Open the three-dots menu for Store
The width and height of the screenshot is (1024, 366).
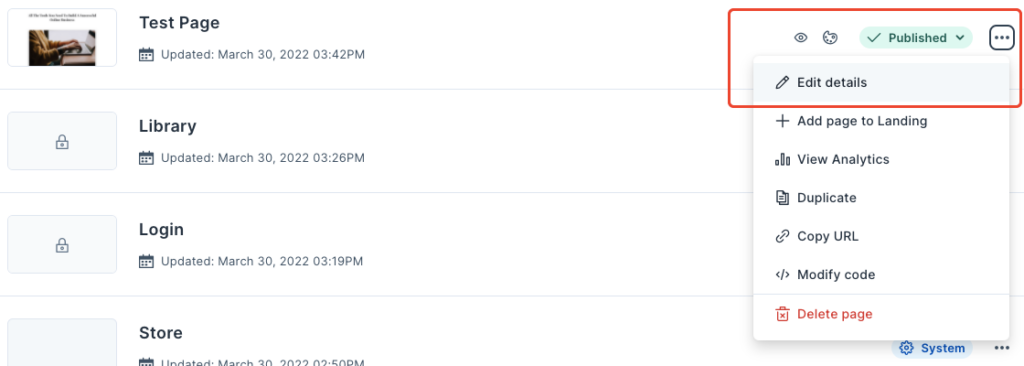pos(1002,348)
